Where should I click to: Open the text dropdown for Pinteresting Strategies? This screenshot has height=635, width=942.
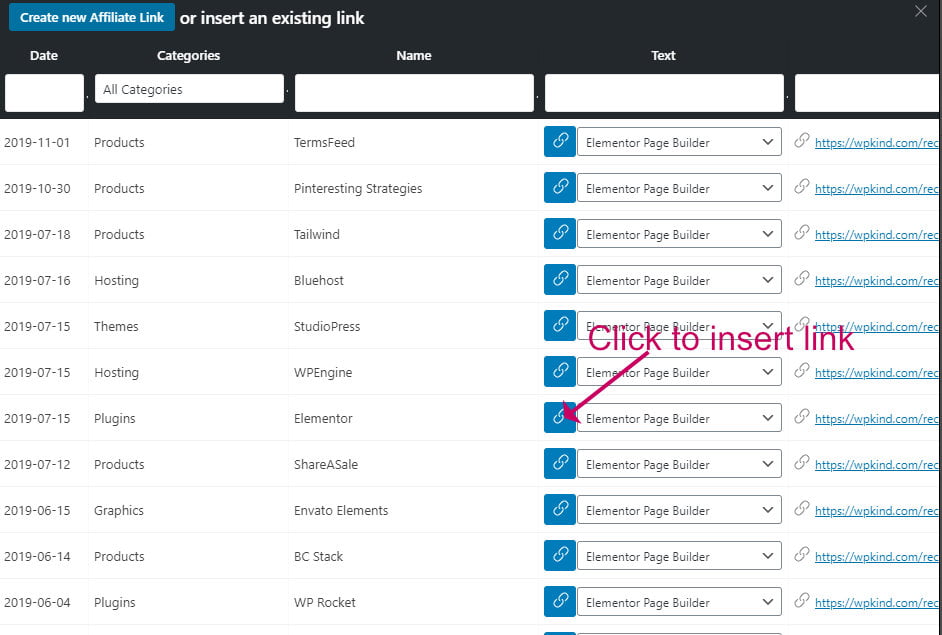click(x=679, y=187)
